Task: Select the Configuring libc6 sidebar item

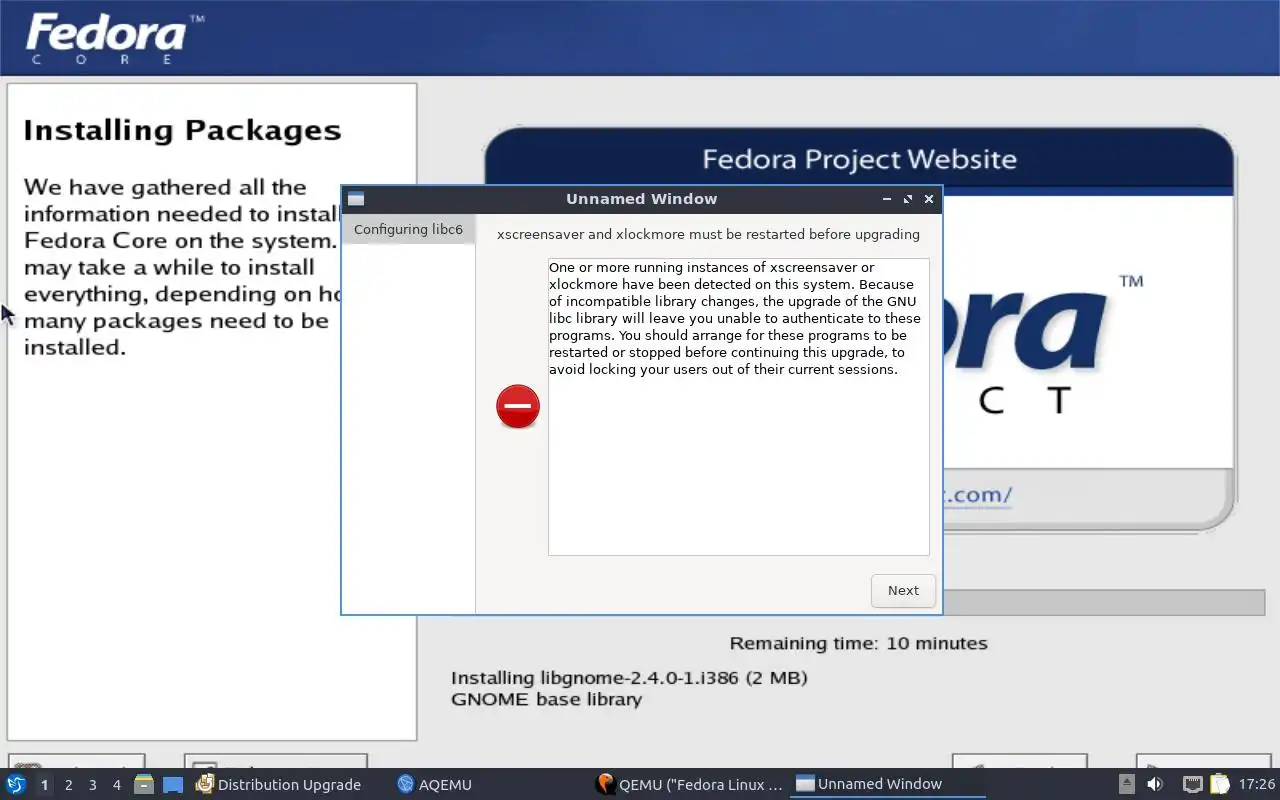Action: (x=408, y=229)
